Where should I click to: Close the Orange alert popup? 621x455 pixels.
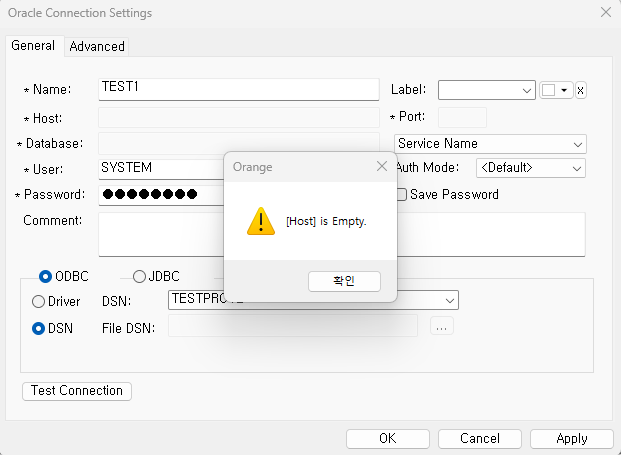point(381,167)
